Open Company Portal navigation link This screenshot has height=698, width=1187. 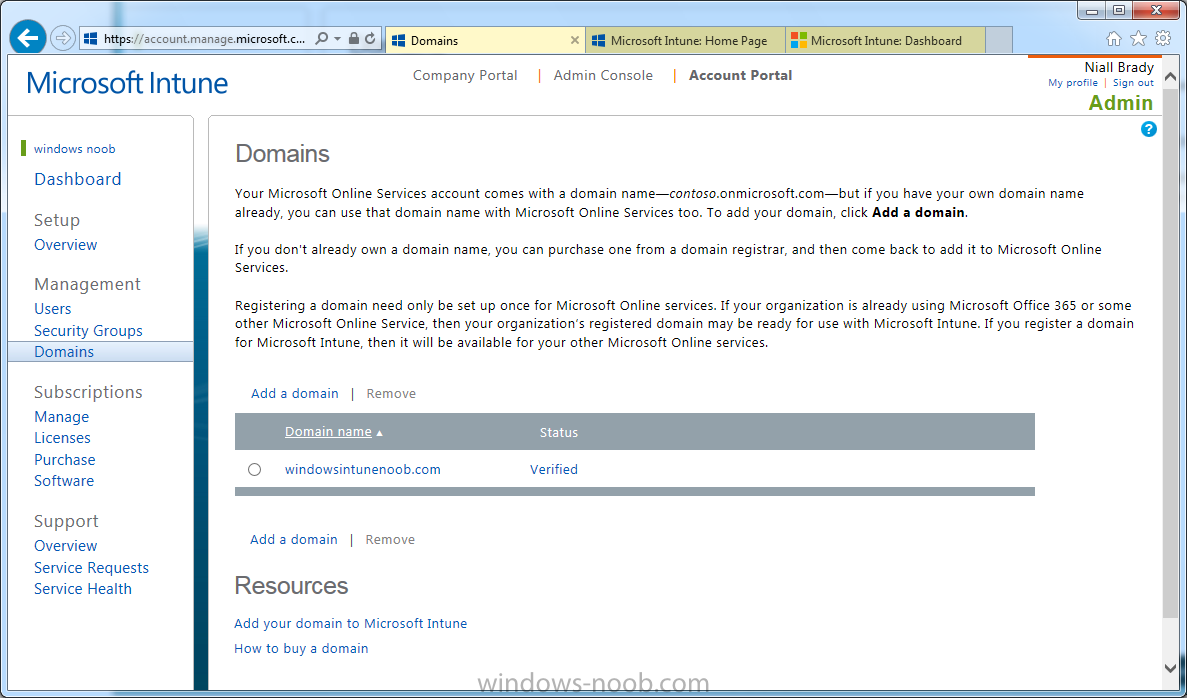coord(465,76)
